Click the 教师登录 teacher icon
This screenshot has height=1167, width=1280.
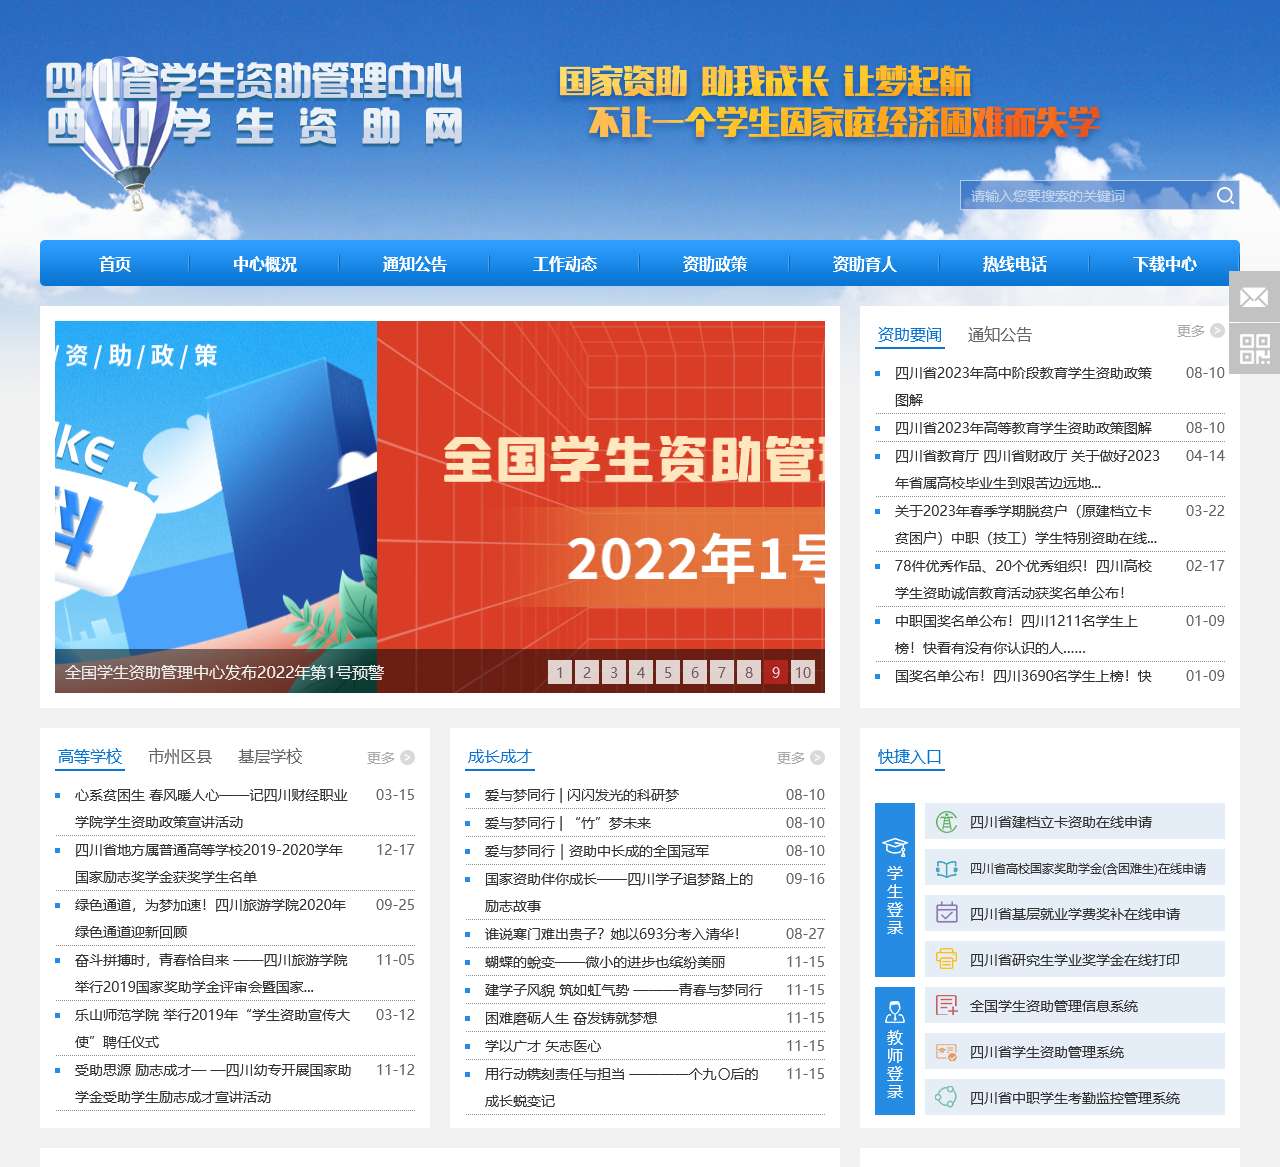895,1011
